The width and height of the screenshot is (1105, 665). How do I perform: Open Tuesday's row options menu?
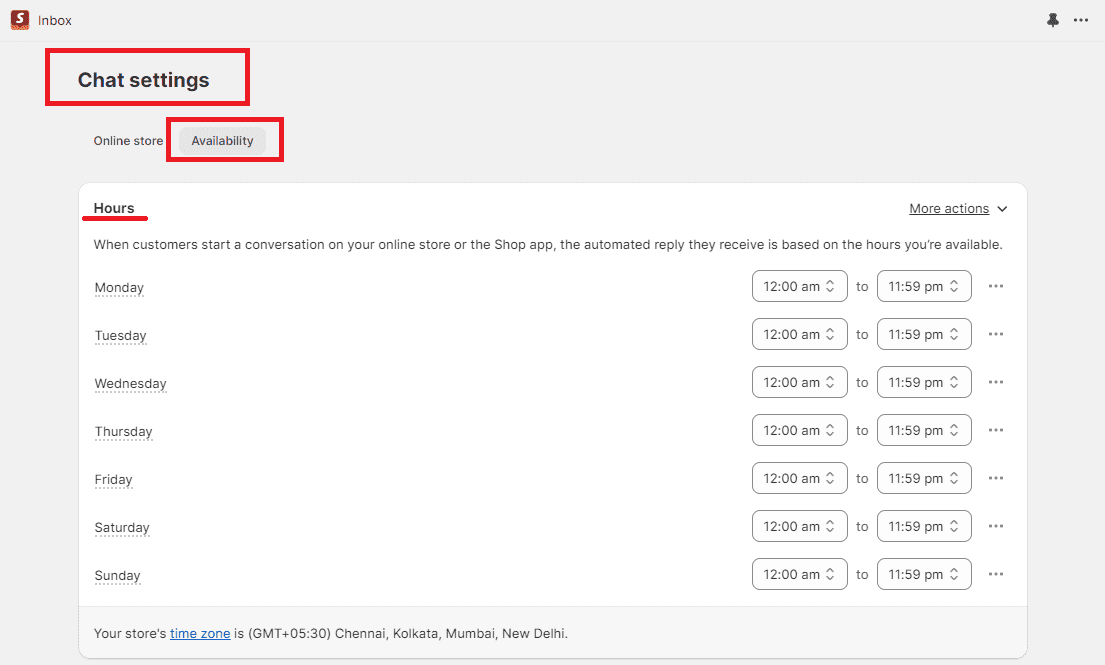pos(995,334)
